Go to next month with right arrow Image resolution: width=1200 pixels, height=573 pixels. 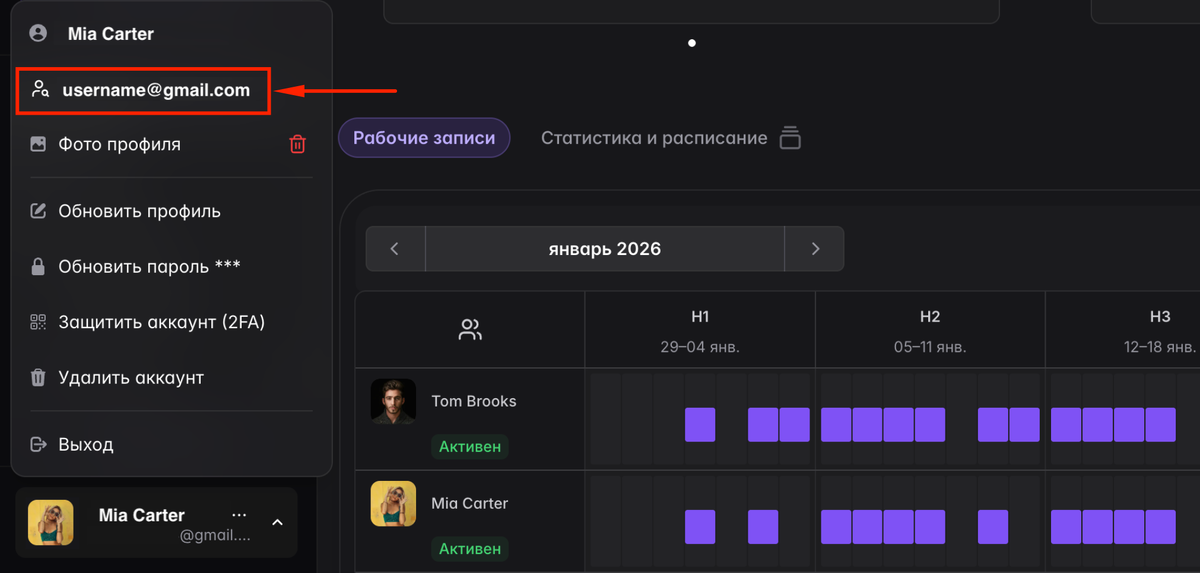tap(815, 249)
